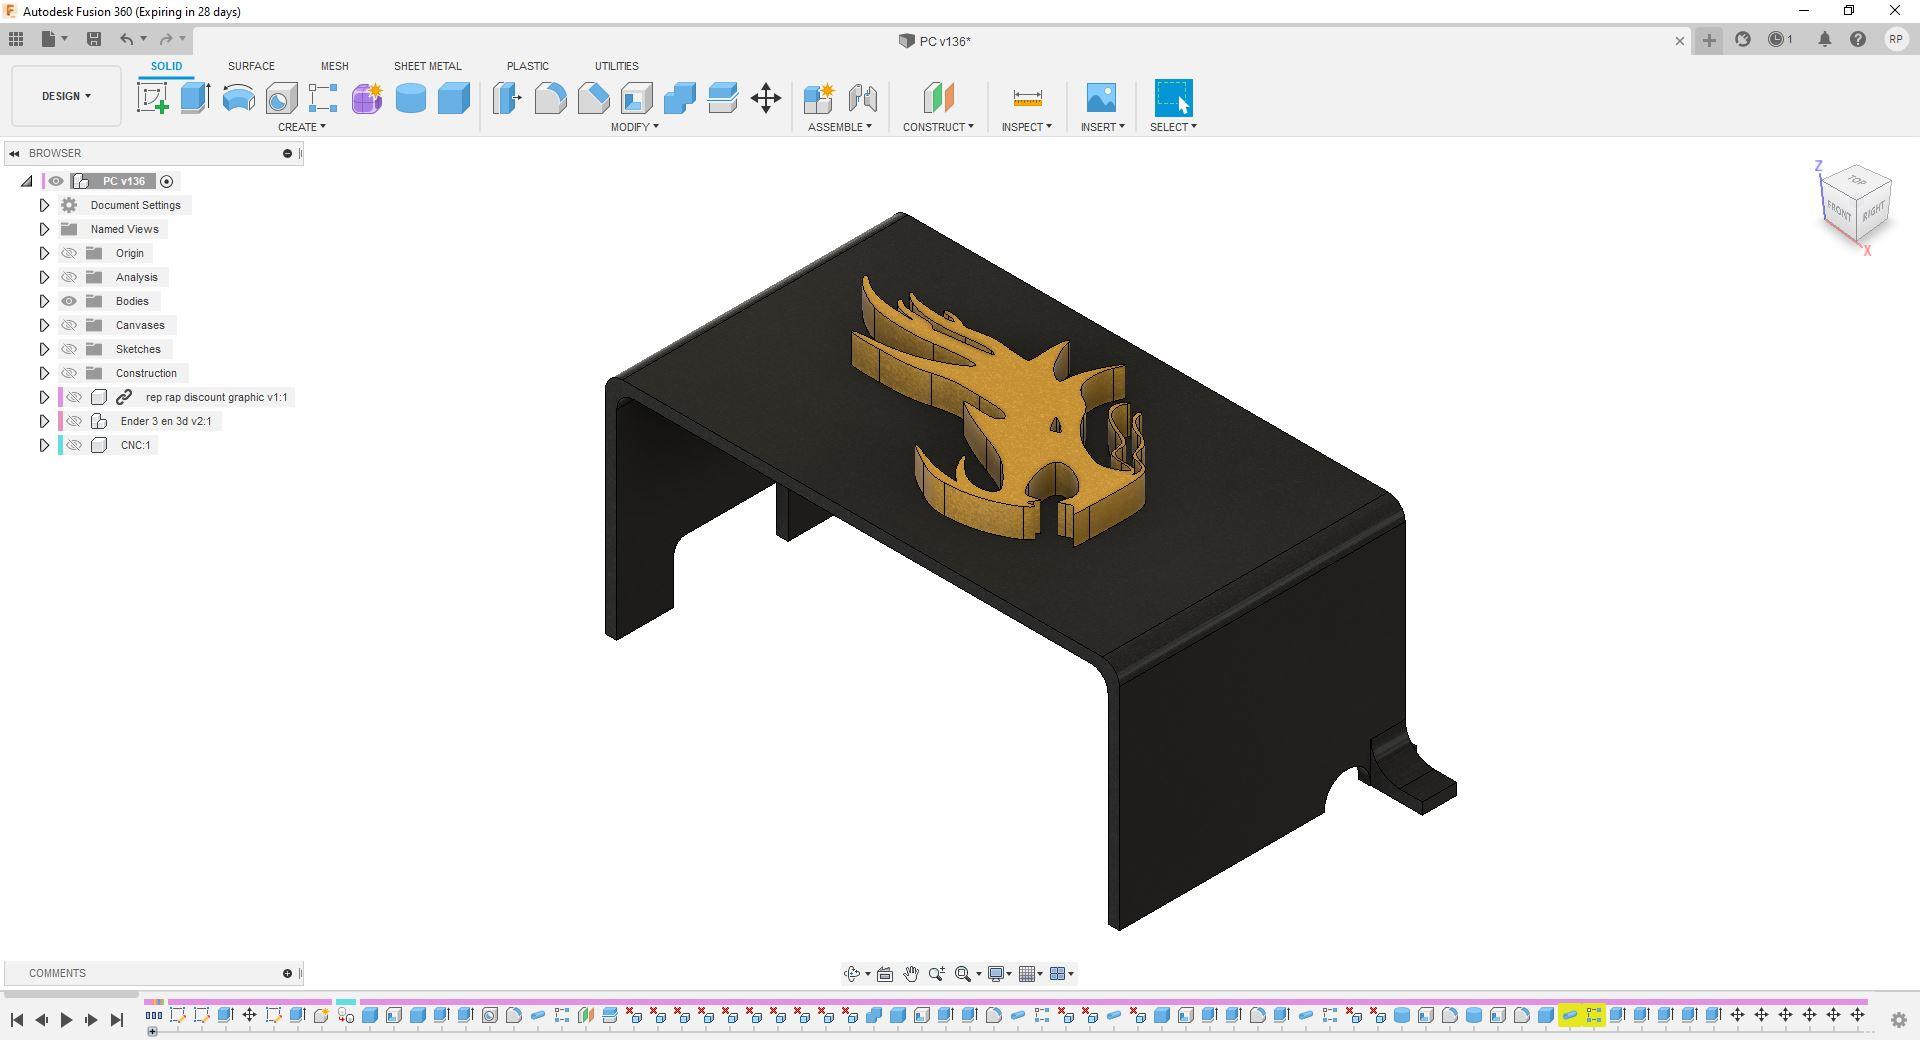Expand the Bodies folder
The width and height of the screenshot is (1920, 1040).
click(x=44, y=301)
